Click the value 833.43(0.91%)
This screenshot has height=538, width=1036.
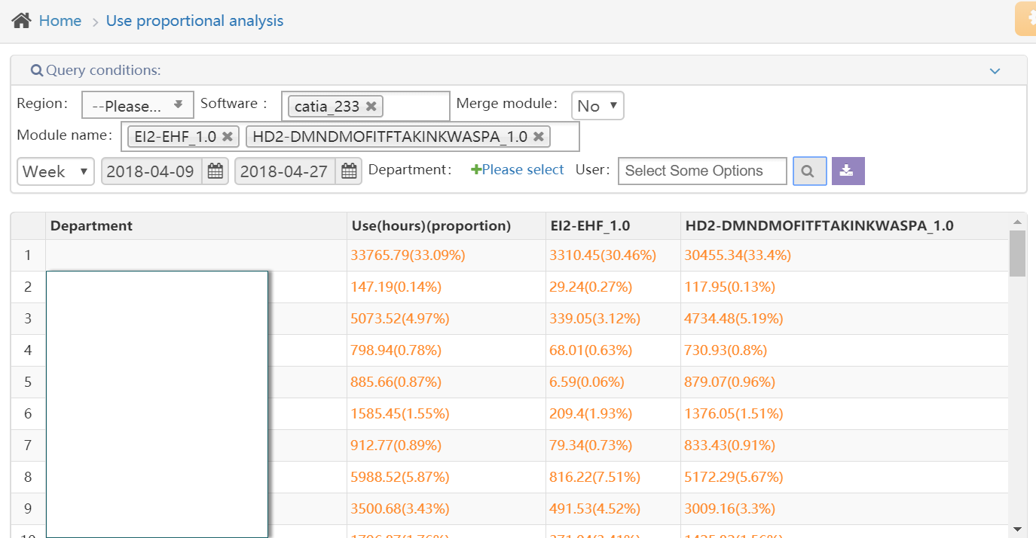pyautogui.click(x=729, y=445)
